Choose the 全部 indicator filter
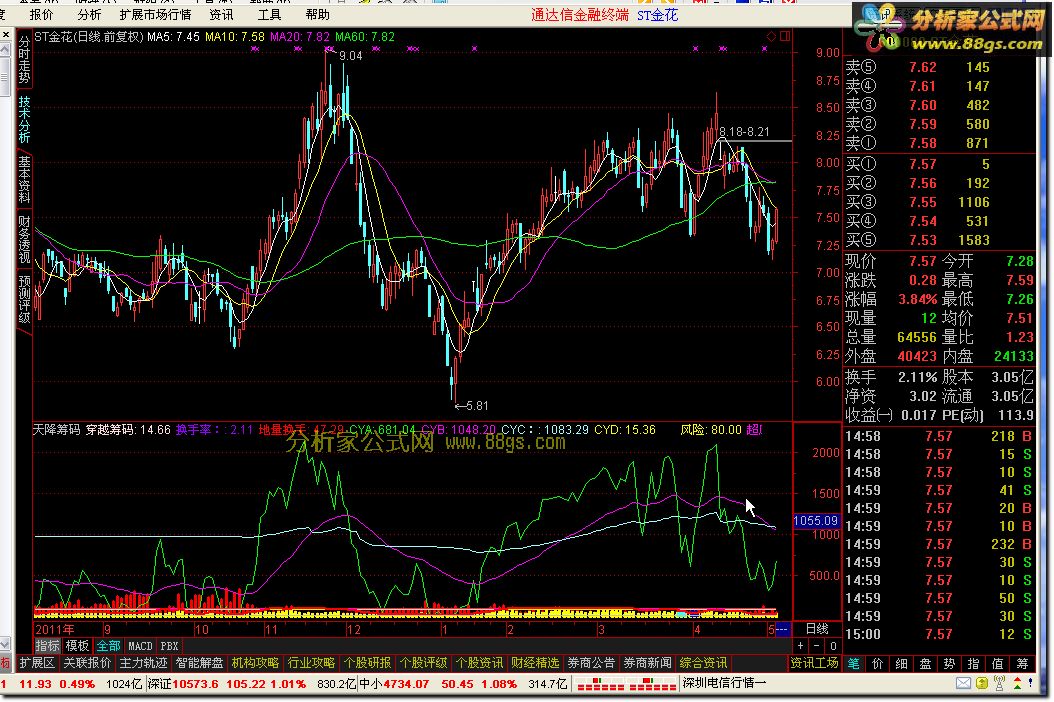The height and width of the screenshot is (702, 1054). coord(108,646)
